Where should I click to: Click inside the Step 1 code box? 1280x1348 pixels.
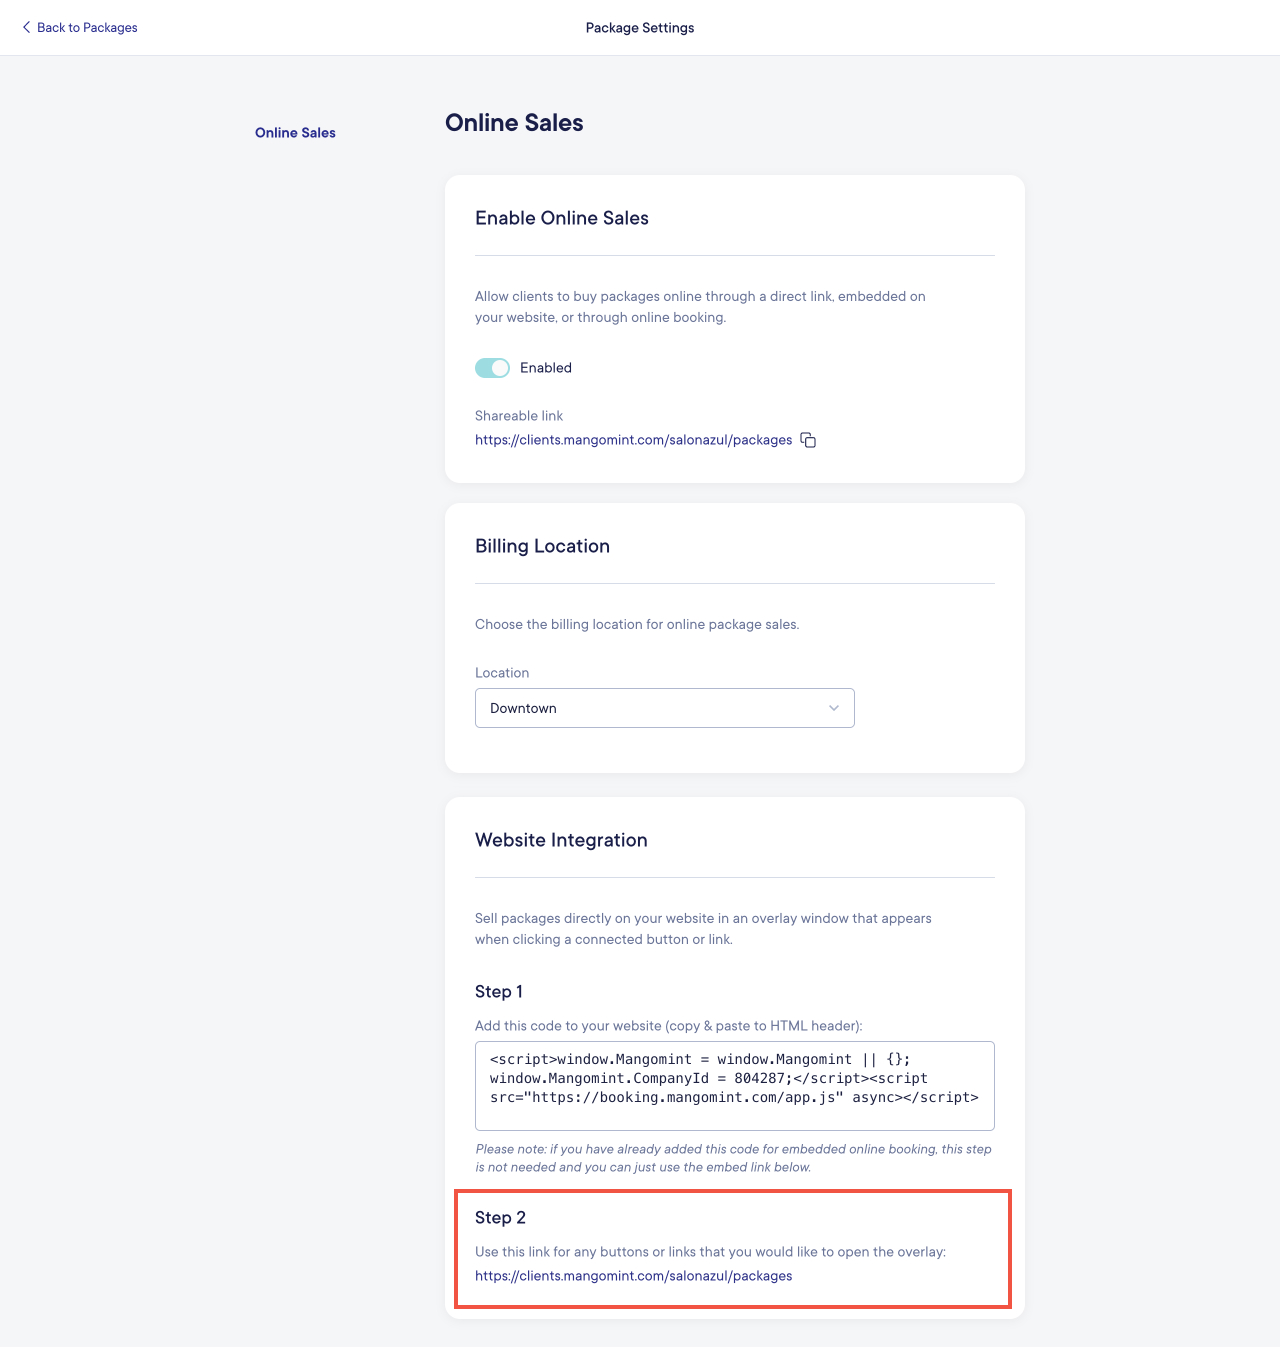[735, 1086]
